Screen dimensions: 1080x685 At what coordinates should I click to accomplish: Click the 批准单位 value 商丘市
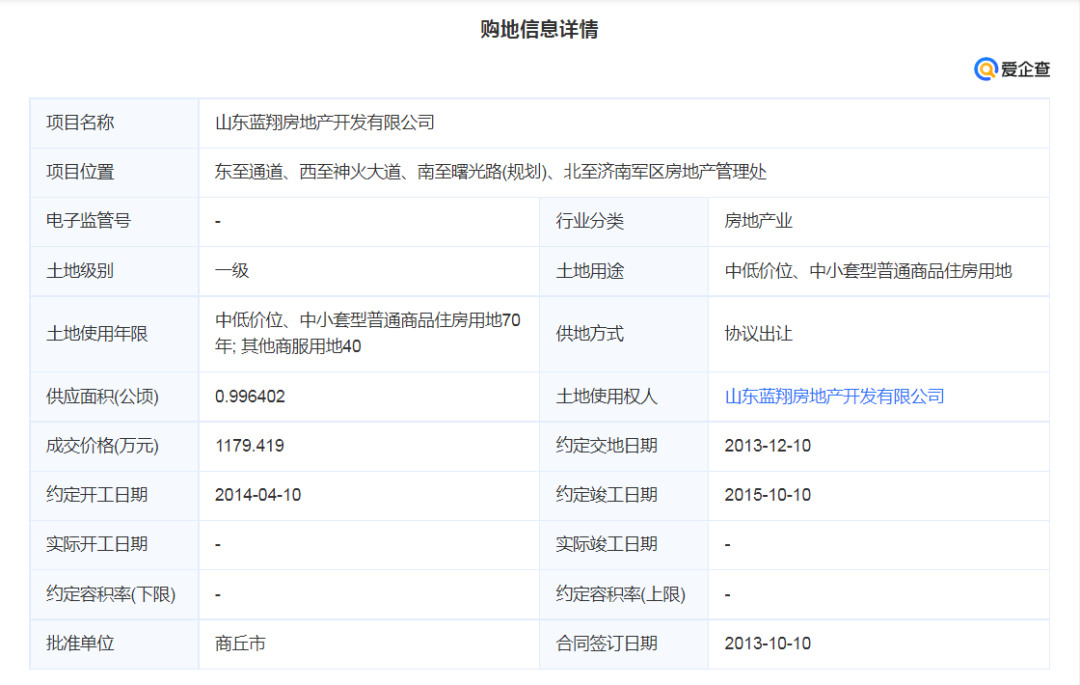[x=240, y=643]
